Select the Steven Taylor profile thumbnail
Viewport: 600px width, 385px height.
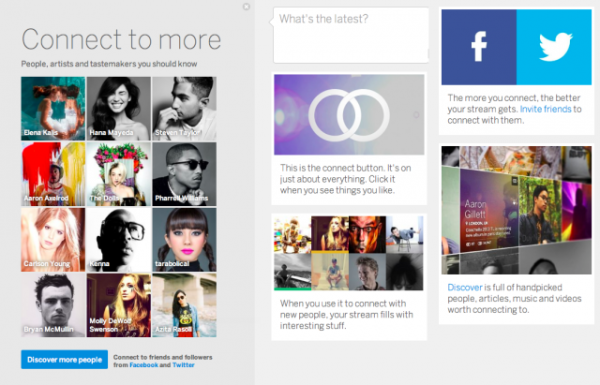(x=184, y=108)
